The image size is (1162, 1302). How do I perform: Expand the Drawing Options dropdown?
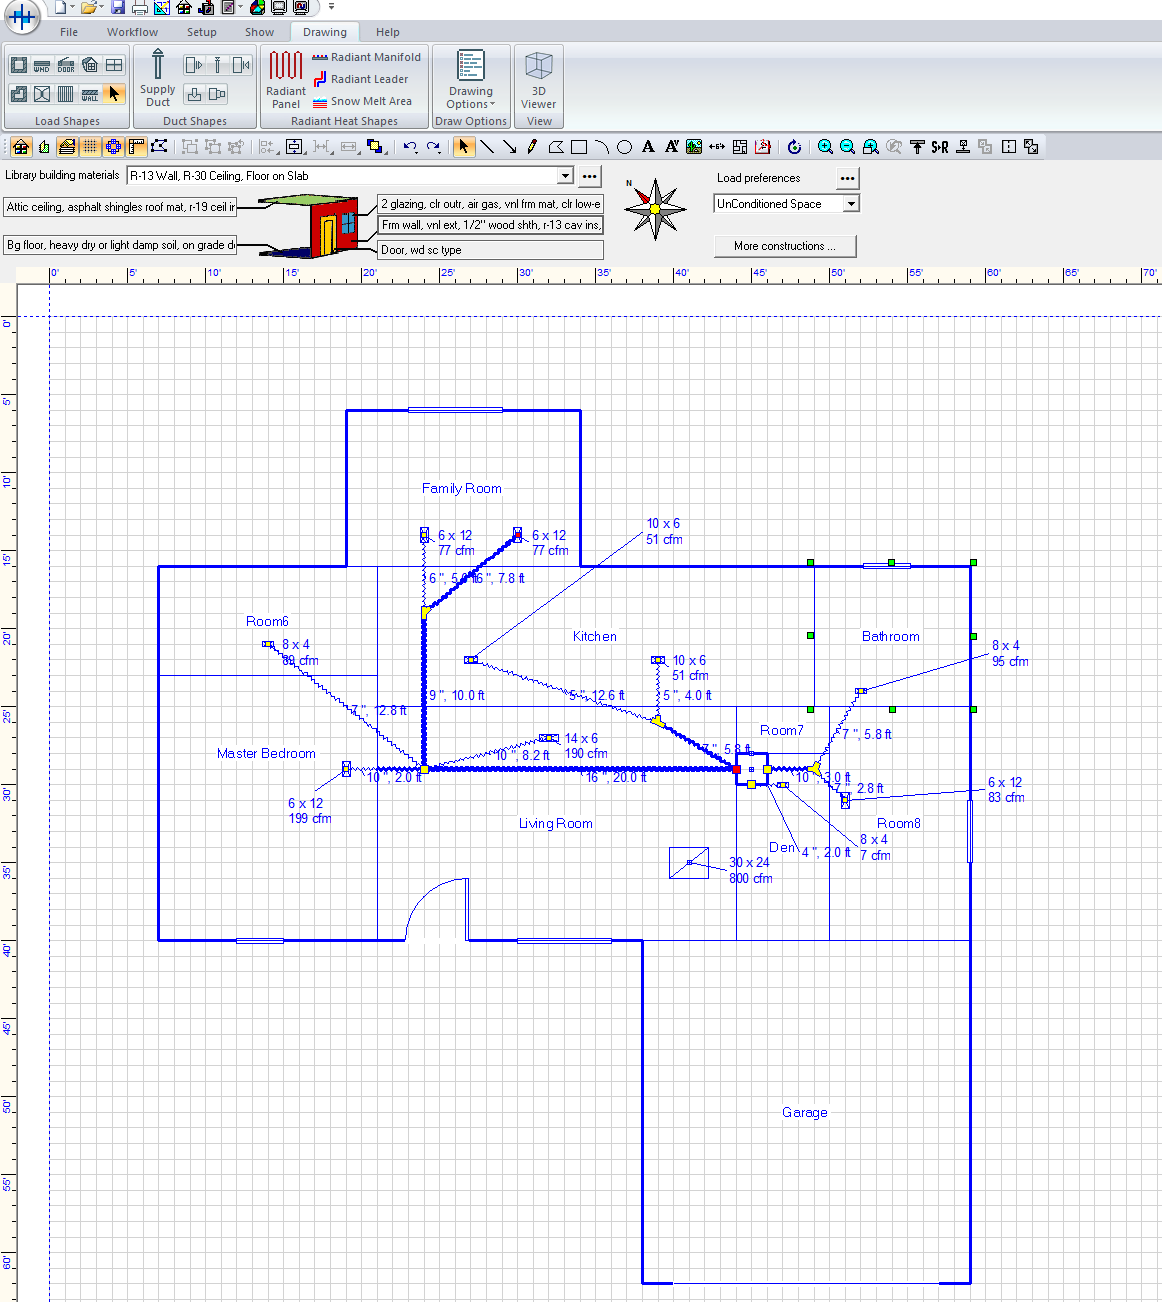point(471,80)
